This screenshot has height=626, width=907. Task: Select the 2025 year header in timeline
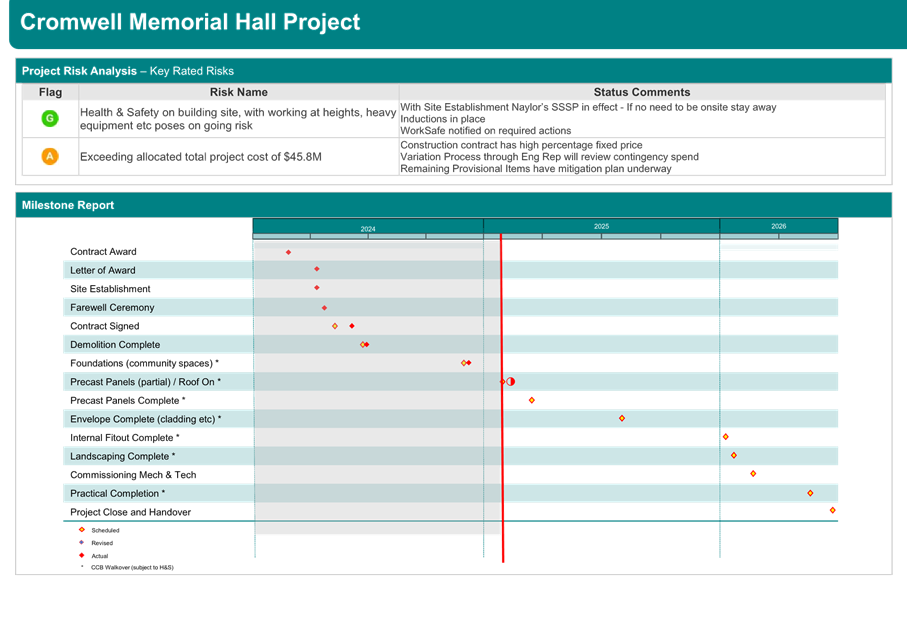pyautogui.click(x=601, y=226)
